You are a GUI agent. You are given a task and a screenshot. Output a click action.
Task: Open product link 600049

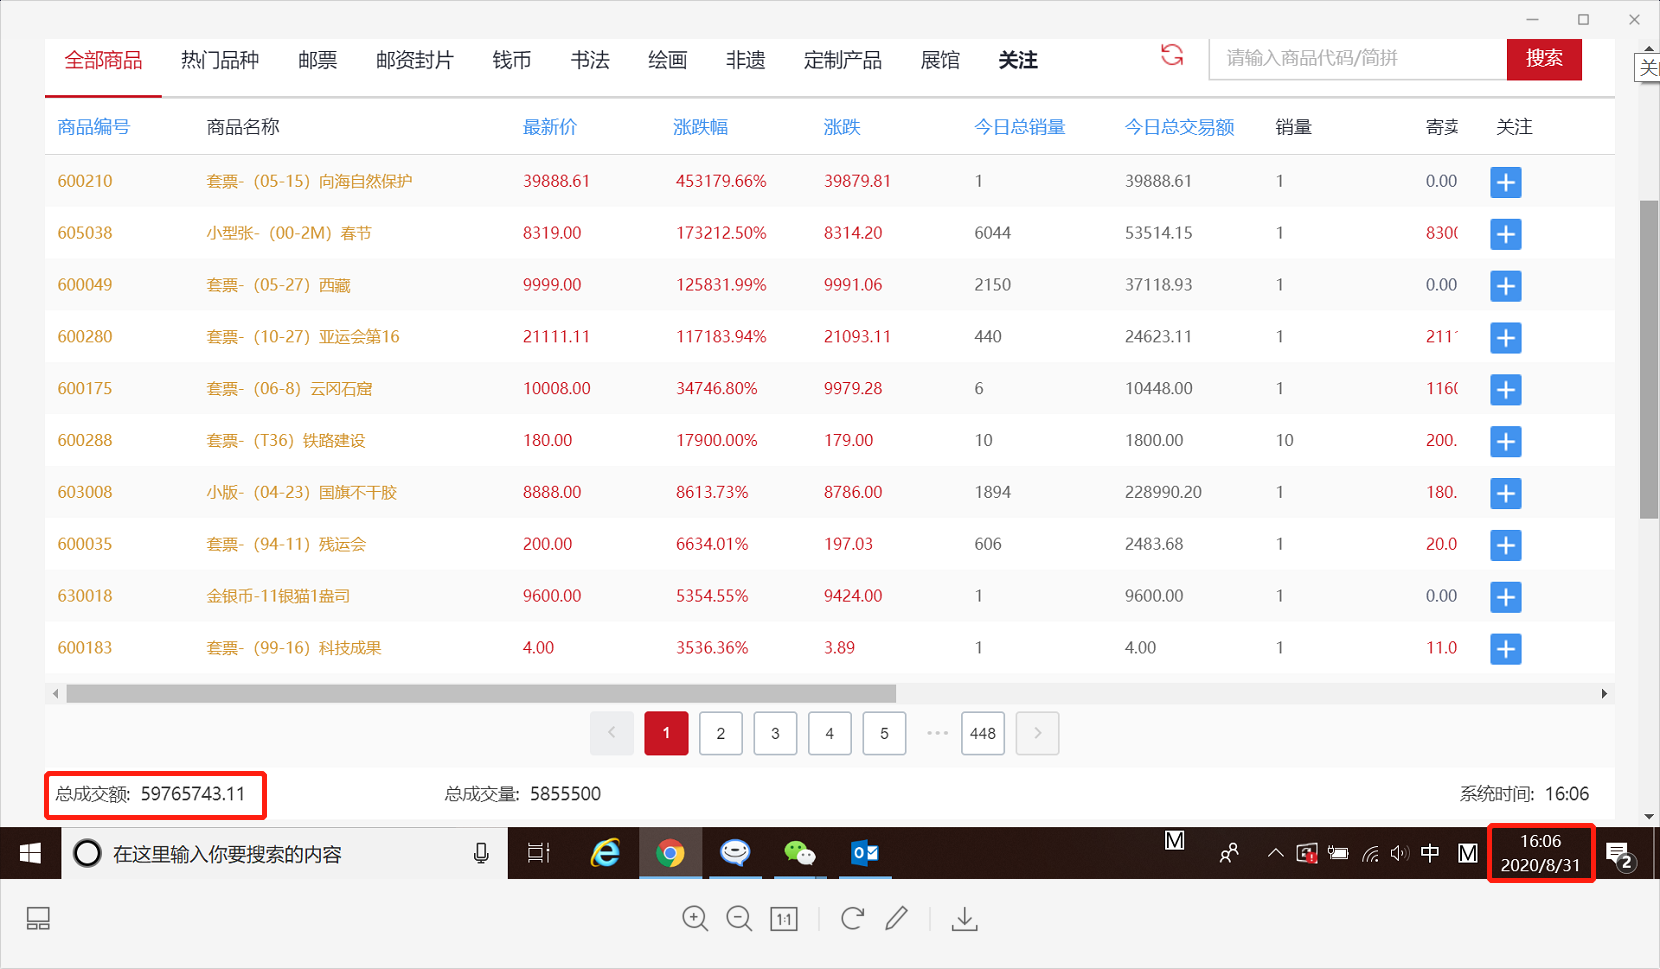(85, 285)
